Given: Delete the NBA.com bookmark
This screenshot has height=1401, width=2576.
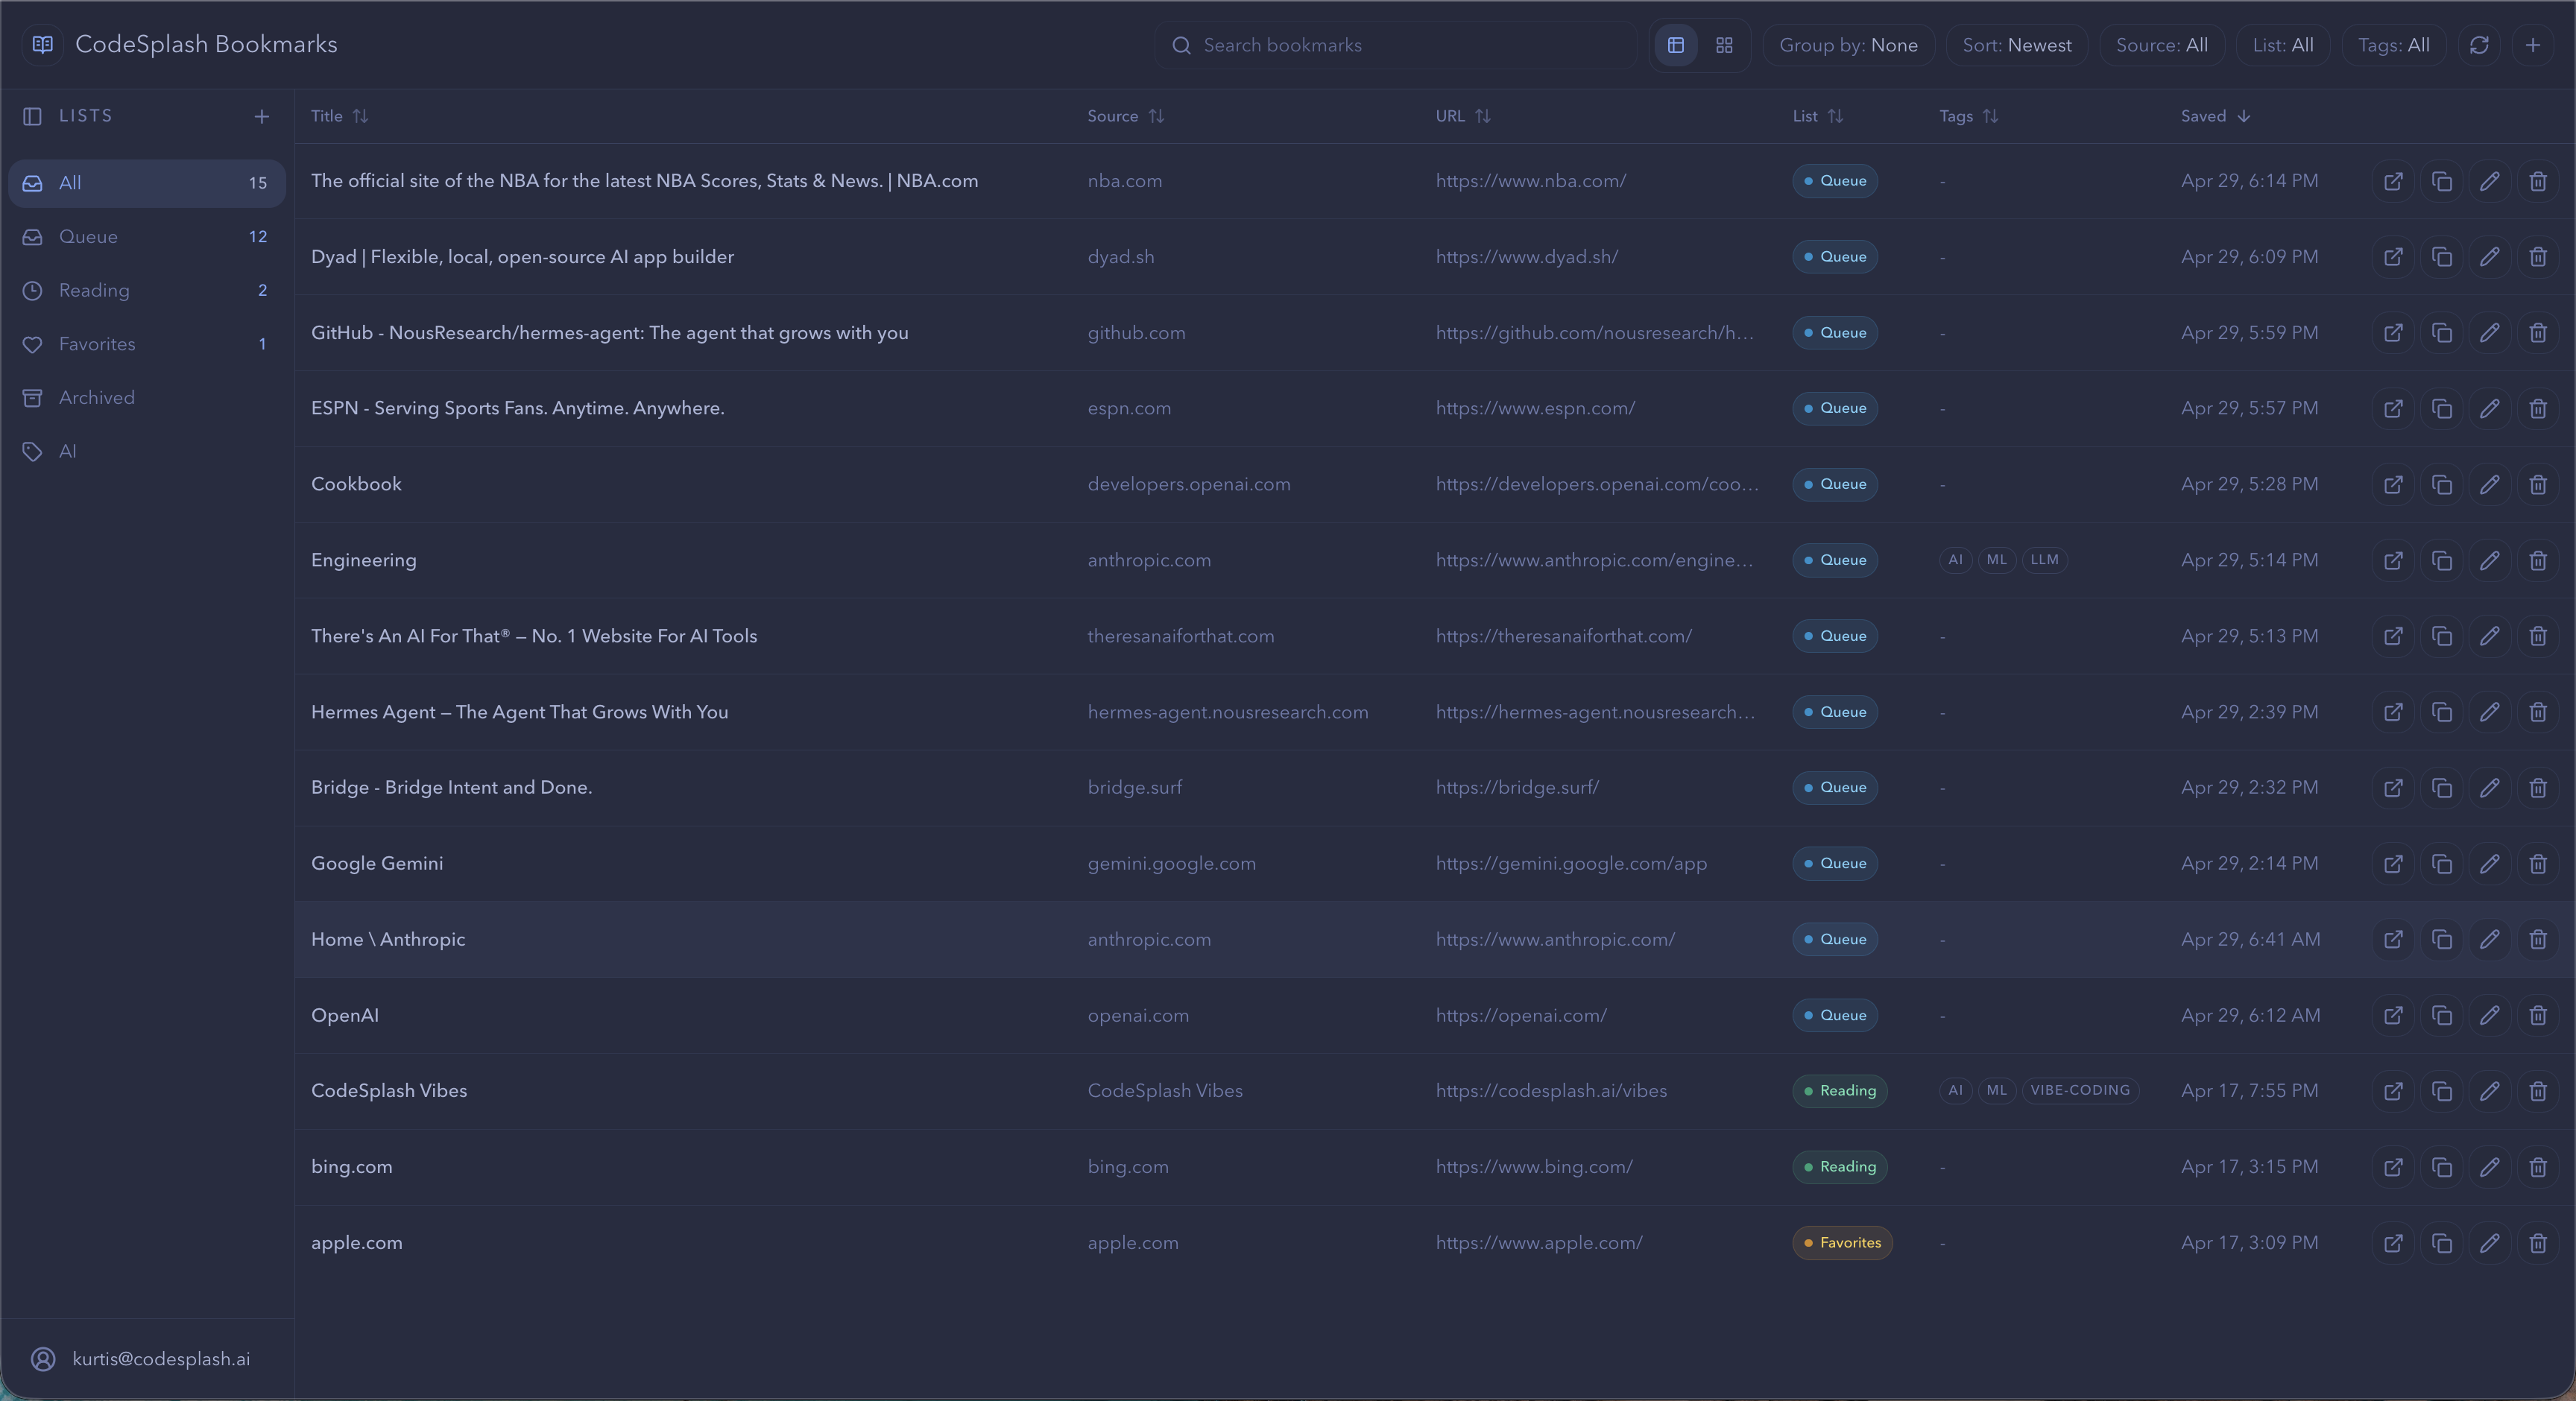Looking at the screenshot, I should pos(2537,181).
